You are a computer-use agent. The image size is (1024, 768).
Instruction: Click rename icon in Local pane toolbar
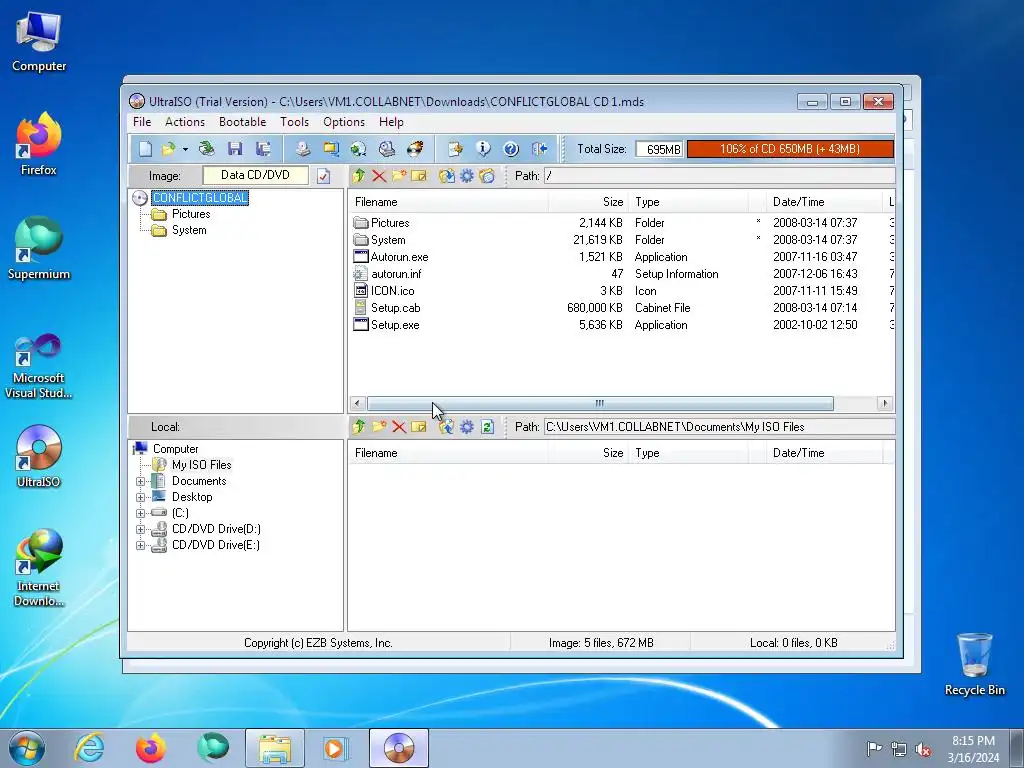pos(419,427)
